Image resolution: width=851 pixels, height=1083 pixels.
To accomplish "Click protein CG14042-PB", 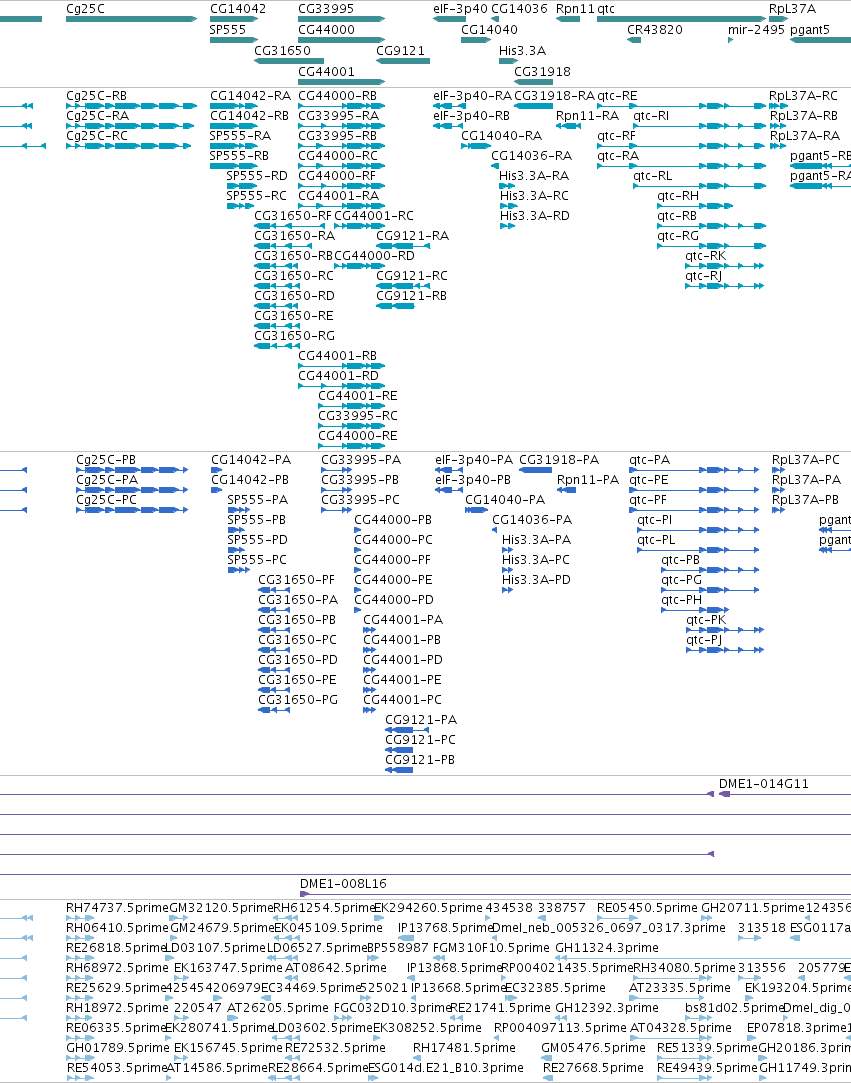I will 250,480.
